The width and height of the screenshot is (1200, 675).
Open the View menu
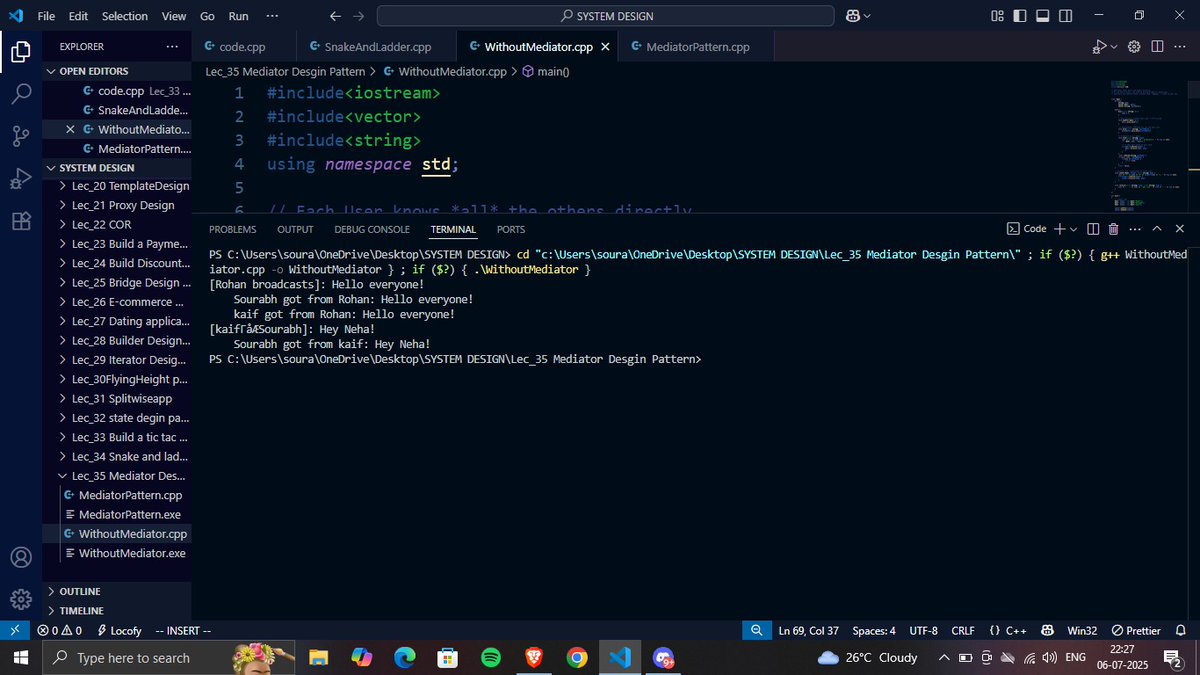click(174, 16)
